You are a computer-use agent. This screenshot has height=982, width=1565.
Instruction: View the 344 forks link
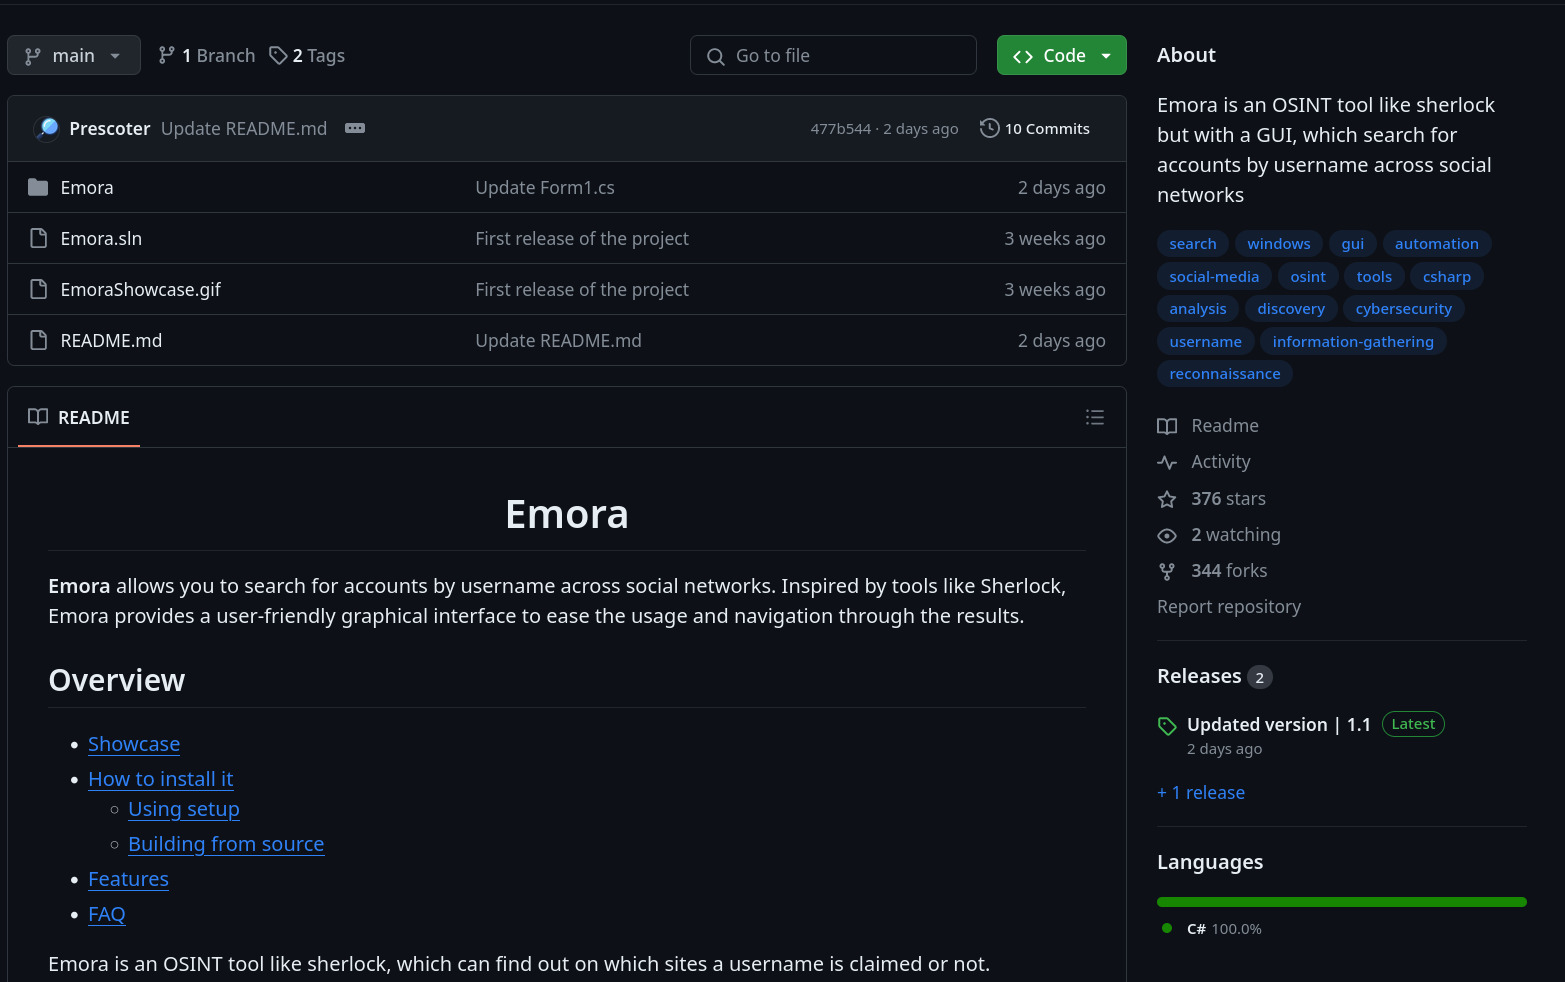1212,571
